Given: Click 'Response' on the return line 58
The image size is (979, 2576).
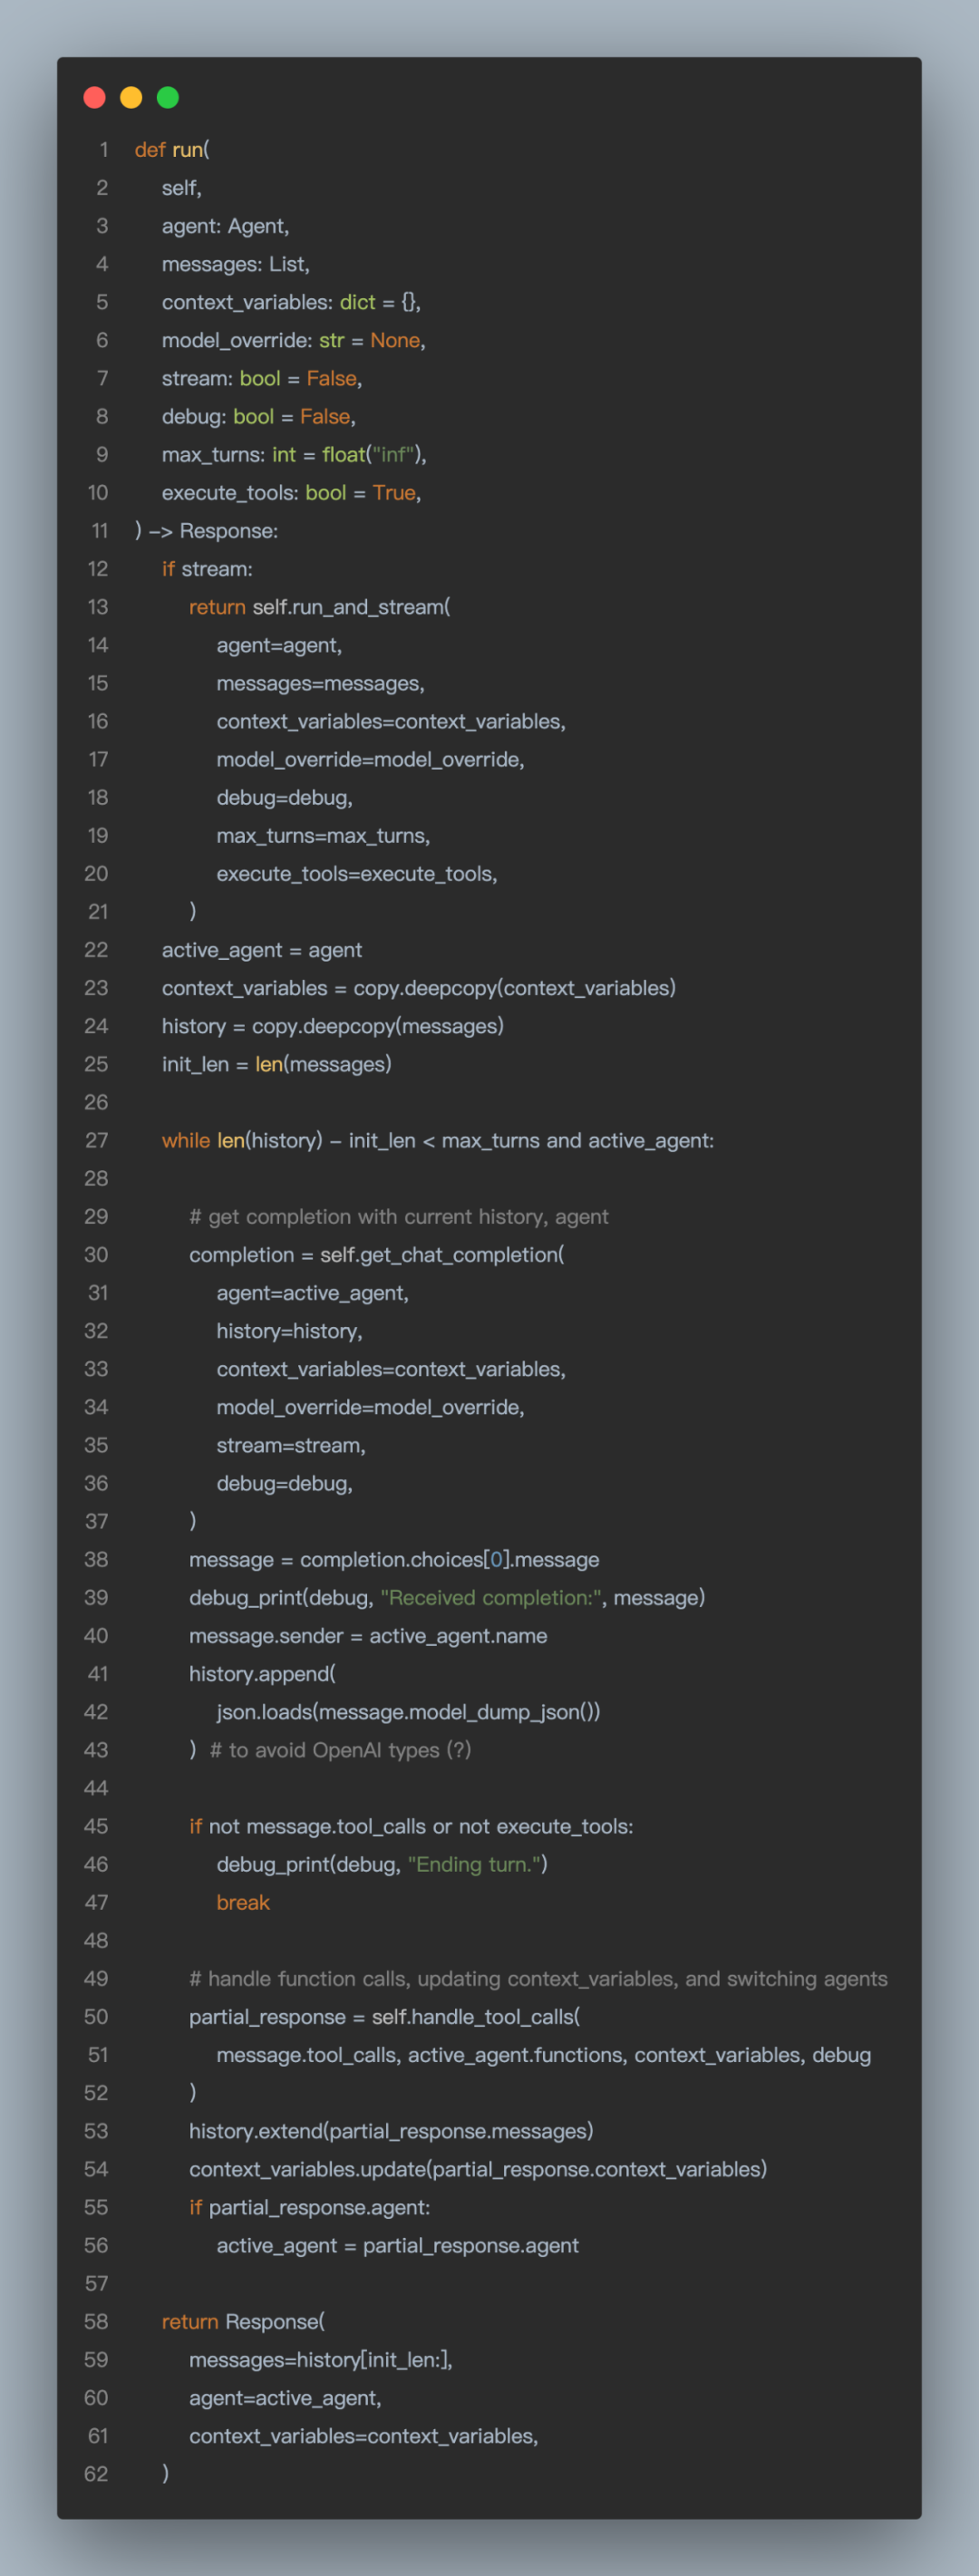Looking at the screenshot, I should pos(272,2322).
